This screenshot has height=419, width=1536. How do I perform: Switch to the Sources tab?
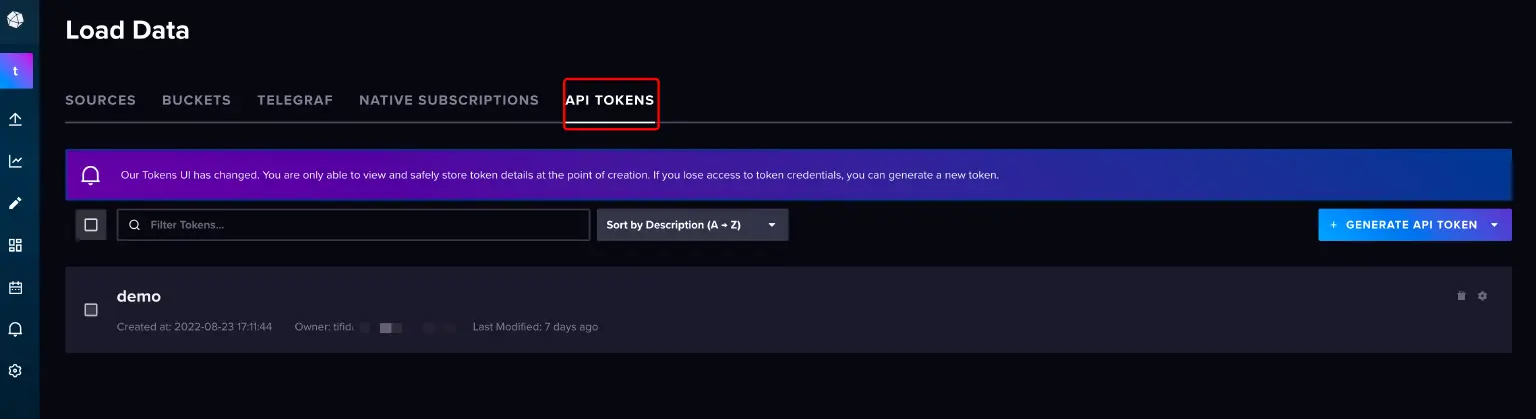pos(100,100)
